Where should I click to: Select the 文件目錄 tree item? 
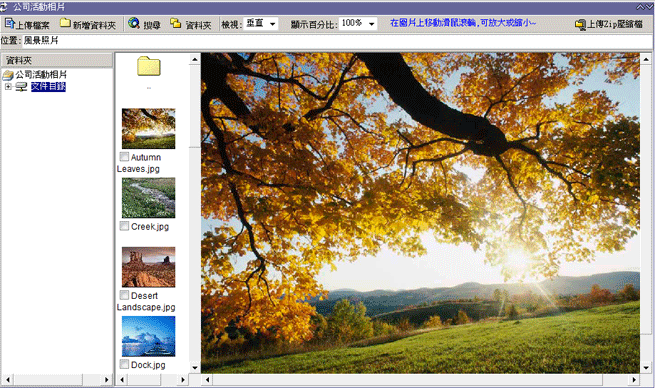pyautogui.click(x=48, y=86)
